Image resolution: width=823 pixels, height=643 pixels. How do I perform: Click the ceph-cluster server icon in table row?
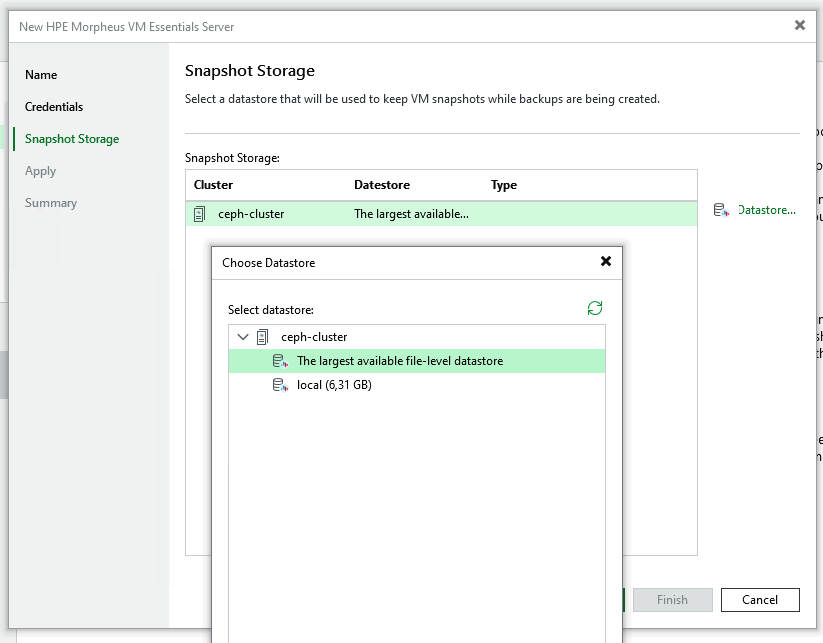point(199,214)
